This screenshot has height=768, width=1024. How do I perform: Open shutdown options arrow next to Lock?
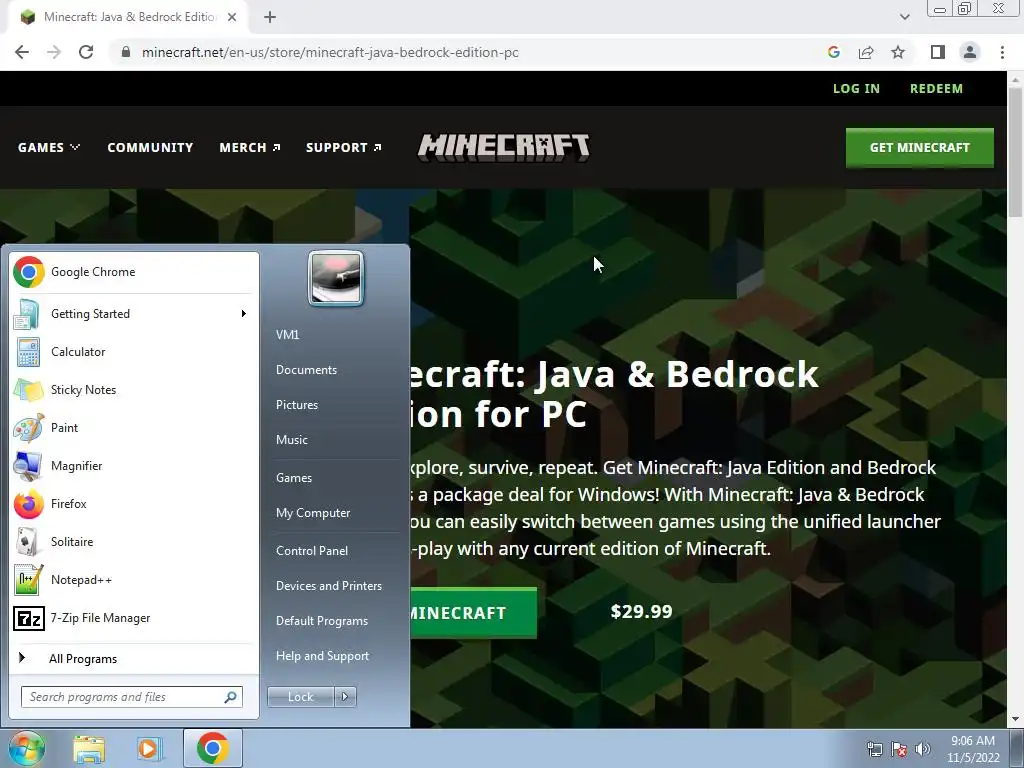(345, 697)
